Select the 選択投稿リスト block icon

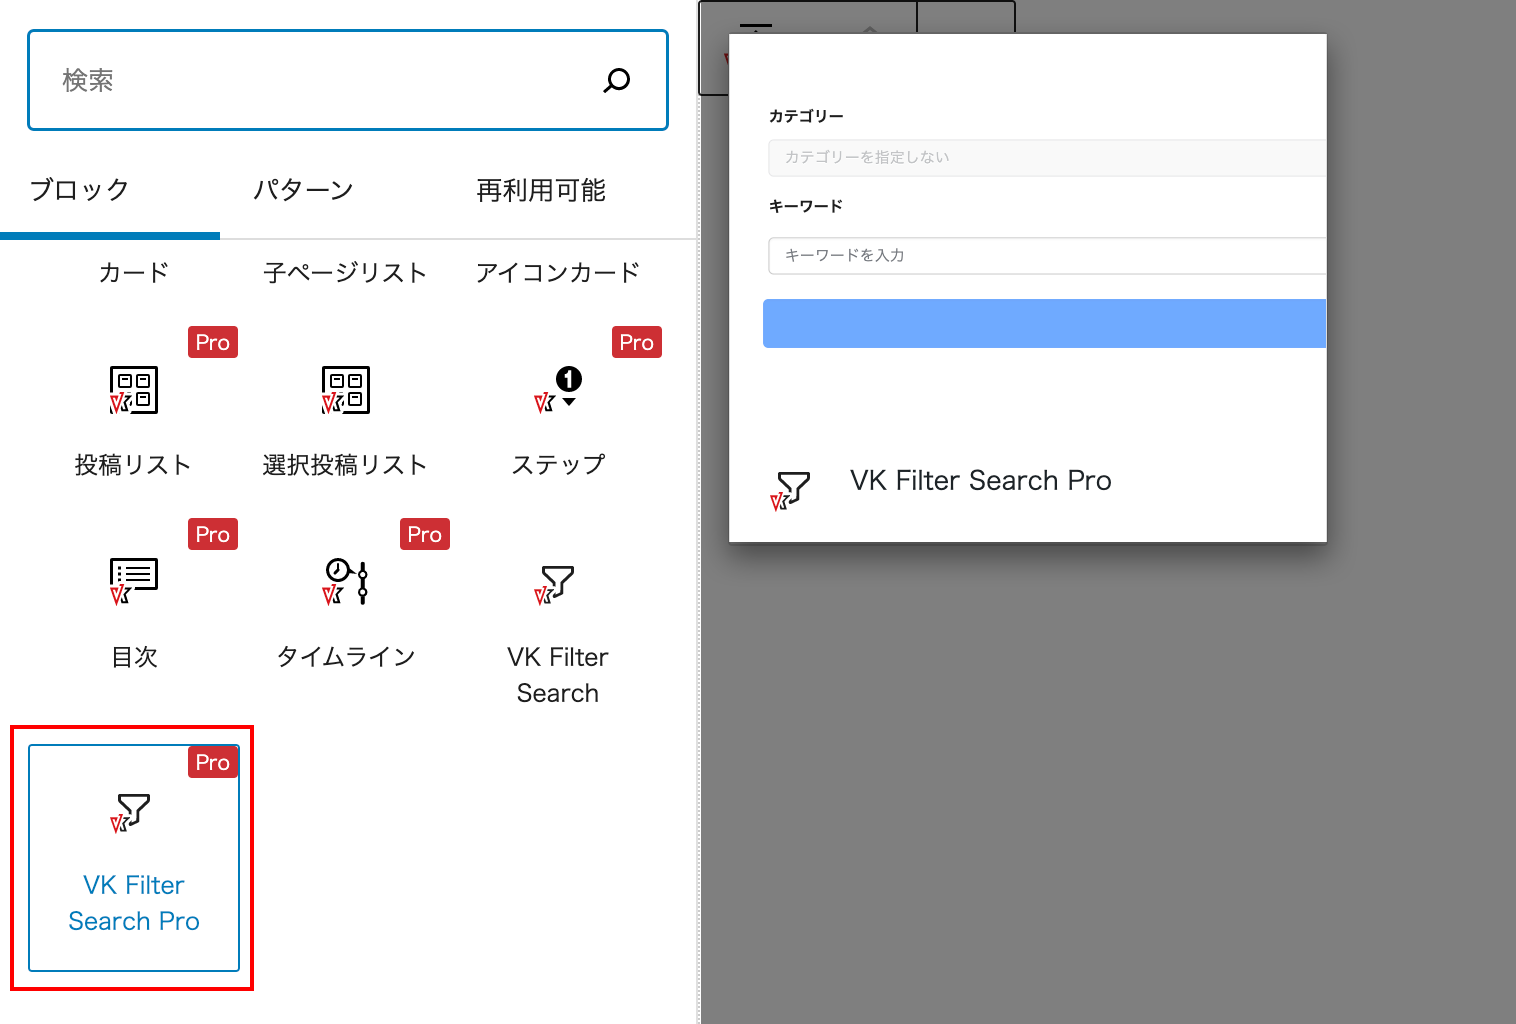click(x=346, y=390)
